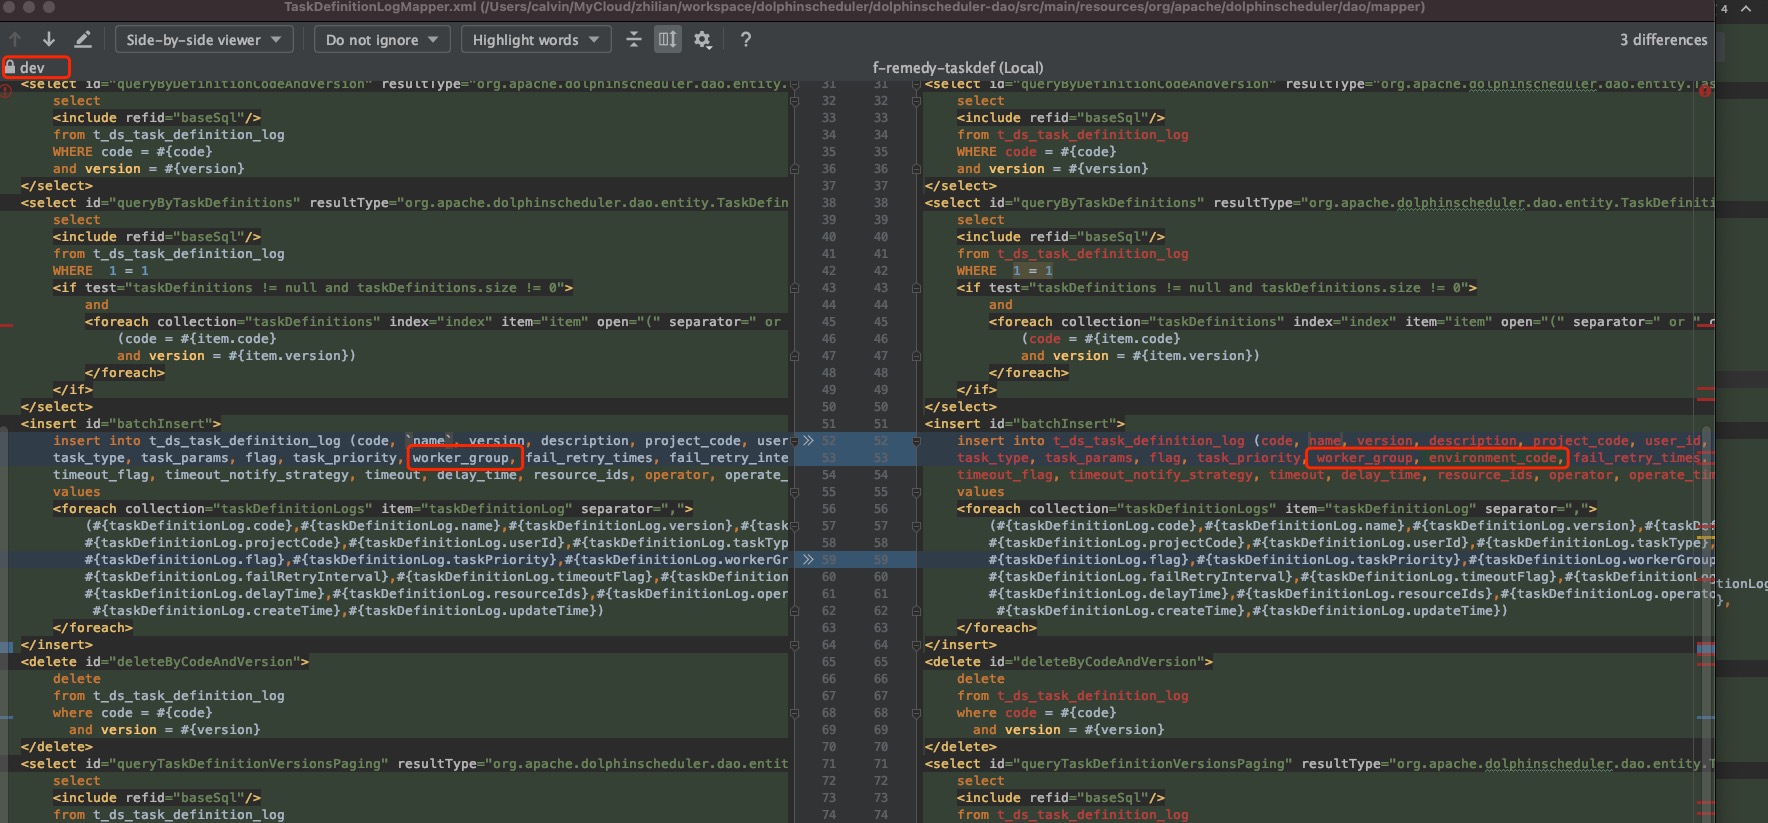Image resolution: width=1768 pixels, height=823 pixels.
Task: Click the collapse unchanged fragments icon
Action: click(x=633, y=39)
